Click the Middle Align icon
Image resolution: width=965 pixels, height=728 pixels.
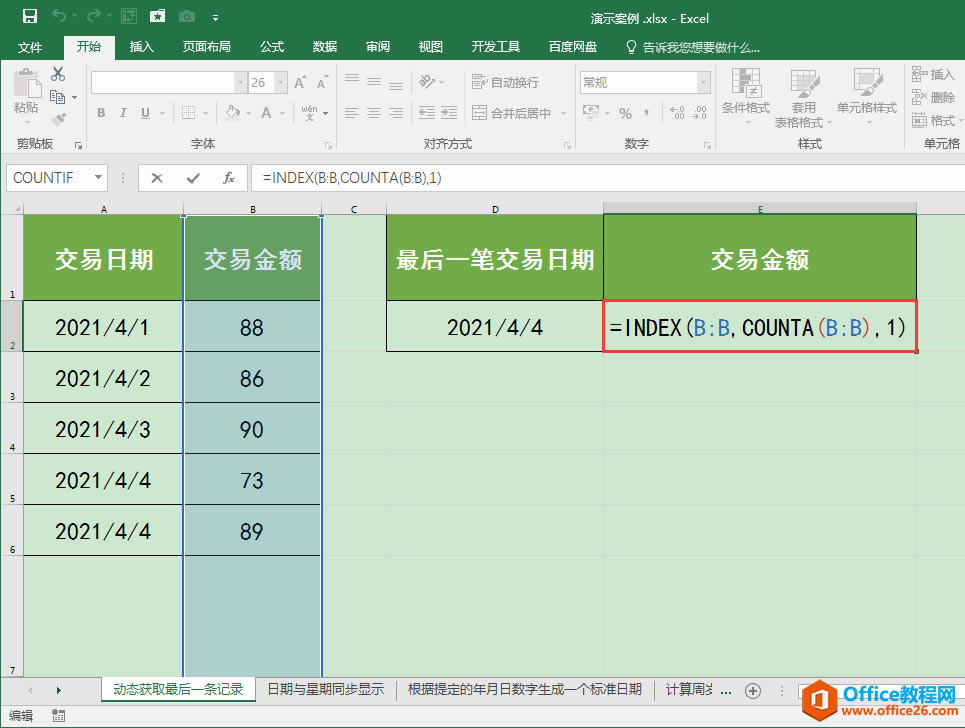pos(374,82)
